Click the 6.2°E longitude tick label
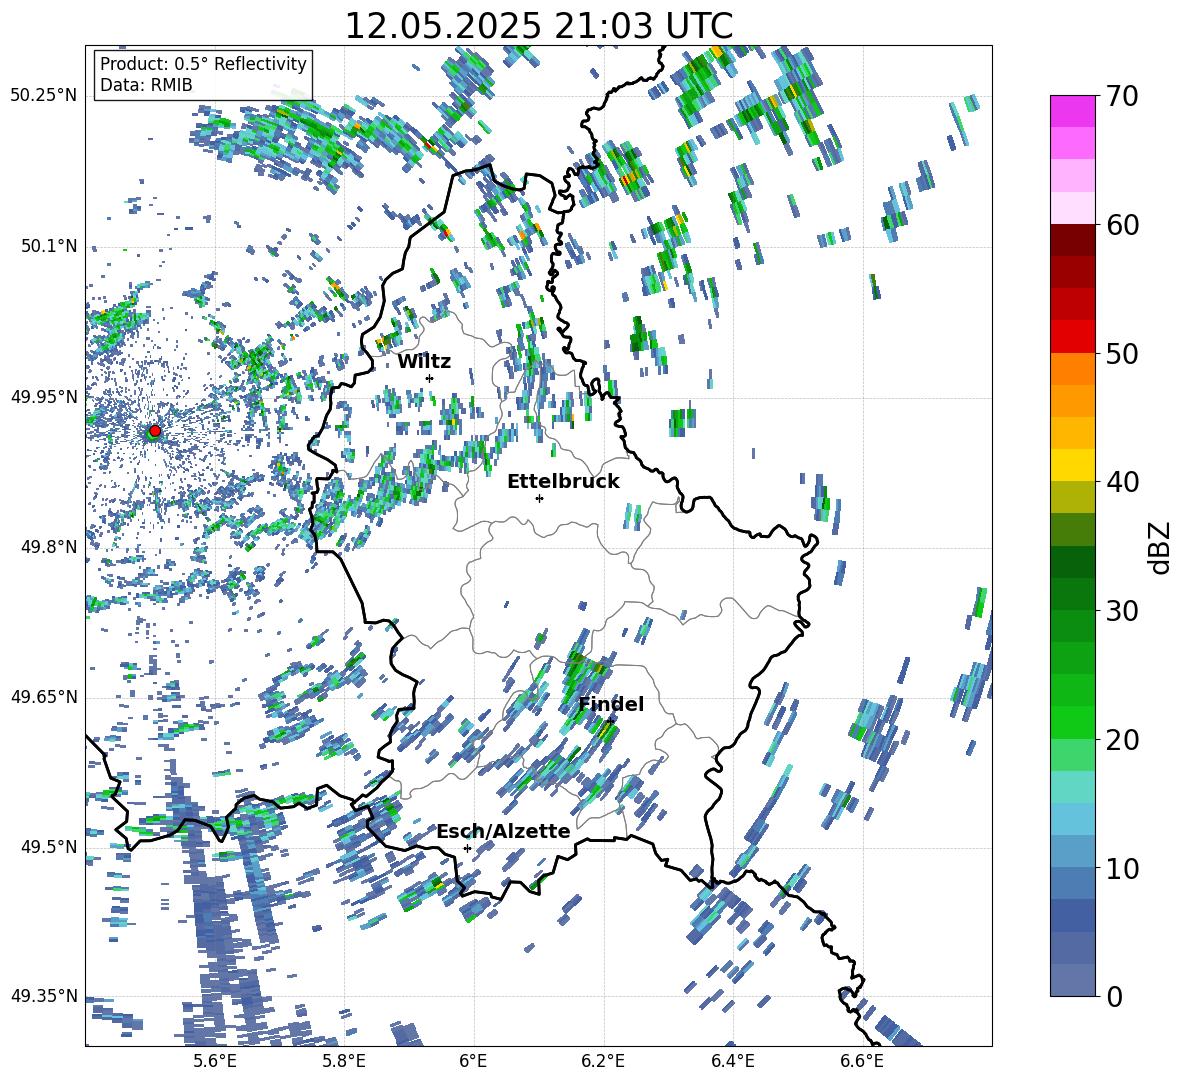1184x1081 pixels. 603,1061
